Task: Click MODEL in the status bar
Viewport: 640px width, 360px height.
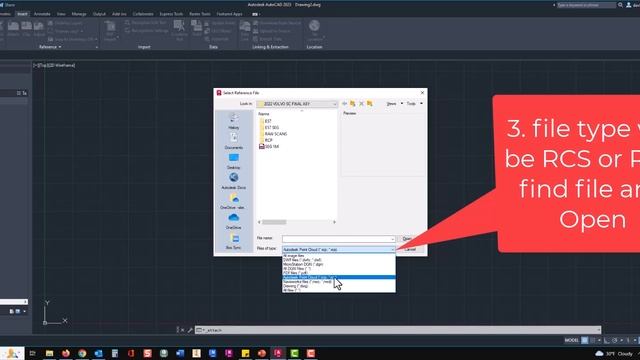Action: (572, 340)
